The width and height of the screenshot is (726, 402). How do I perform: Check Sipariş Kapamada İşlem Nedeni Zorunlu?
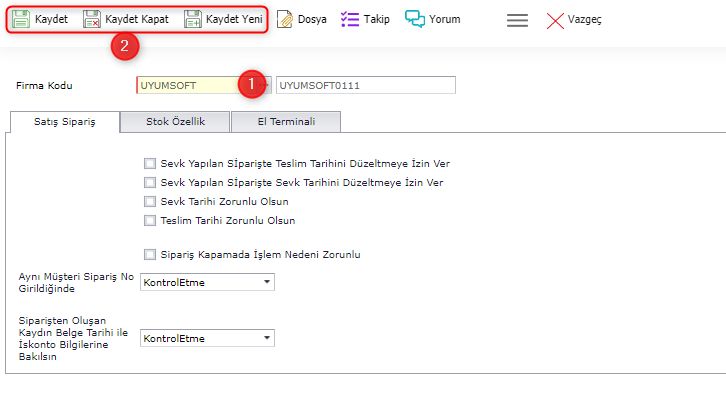[x=150, y=254]
